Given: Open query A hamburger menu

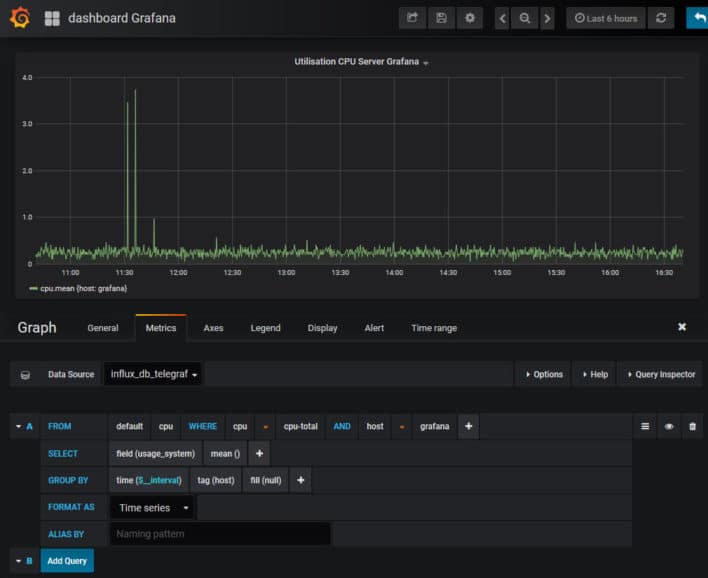Looking at the screenshot, I should 645,427.
